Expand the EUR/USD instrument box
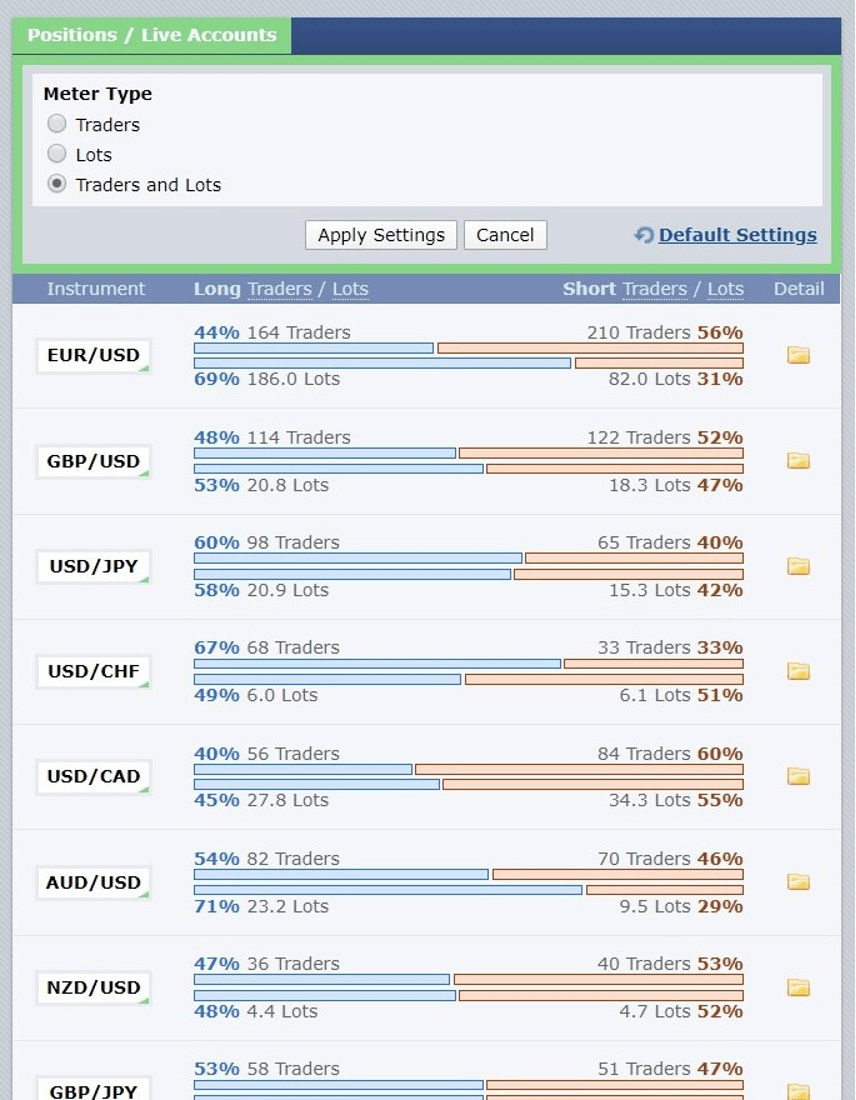 click(x=93, y=356)
